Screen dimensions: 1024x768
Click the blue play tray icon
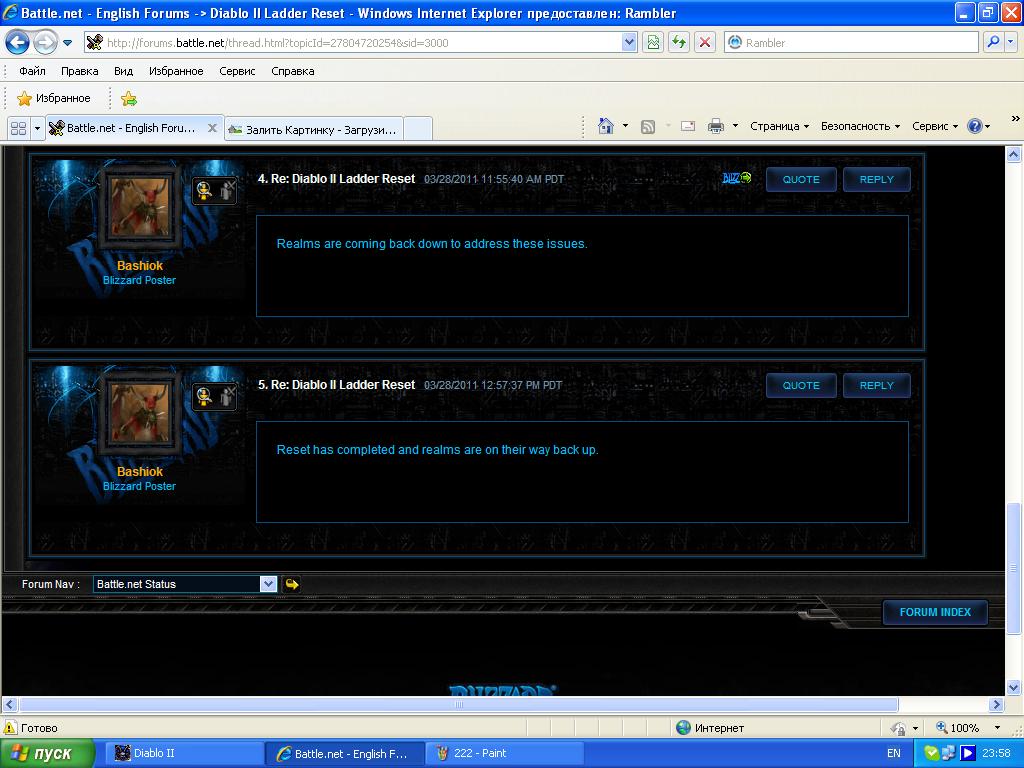[x=967, y=753]
